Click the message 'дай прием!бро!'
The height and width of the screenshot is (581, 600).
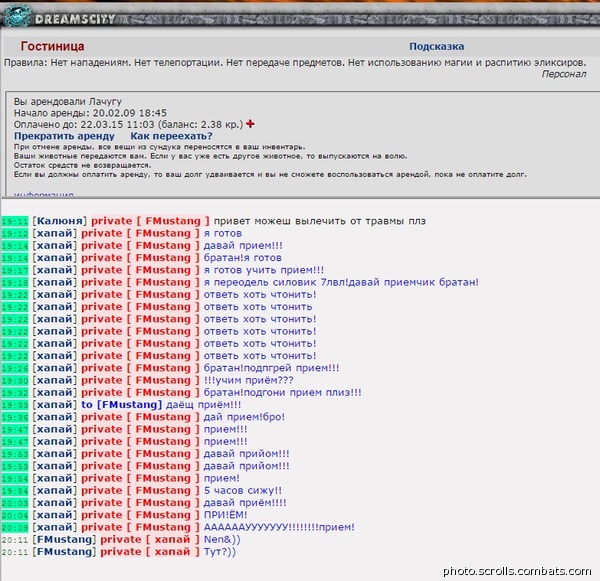pos(244,417)
